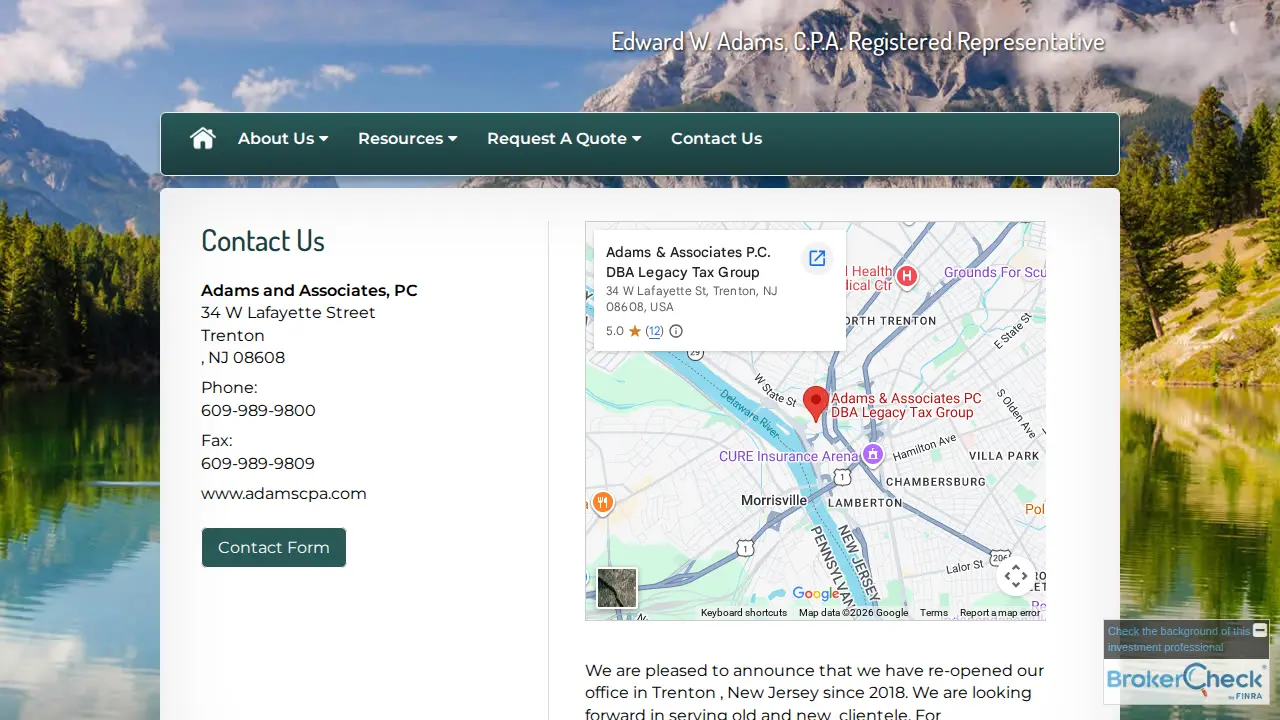Click the phone number 609-989-9800
Image resolution: width=1280 pixels, height=720 pixels.
(x=258, y=411)
